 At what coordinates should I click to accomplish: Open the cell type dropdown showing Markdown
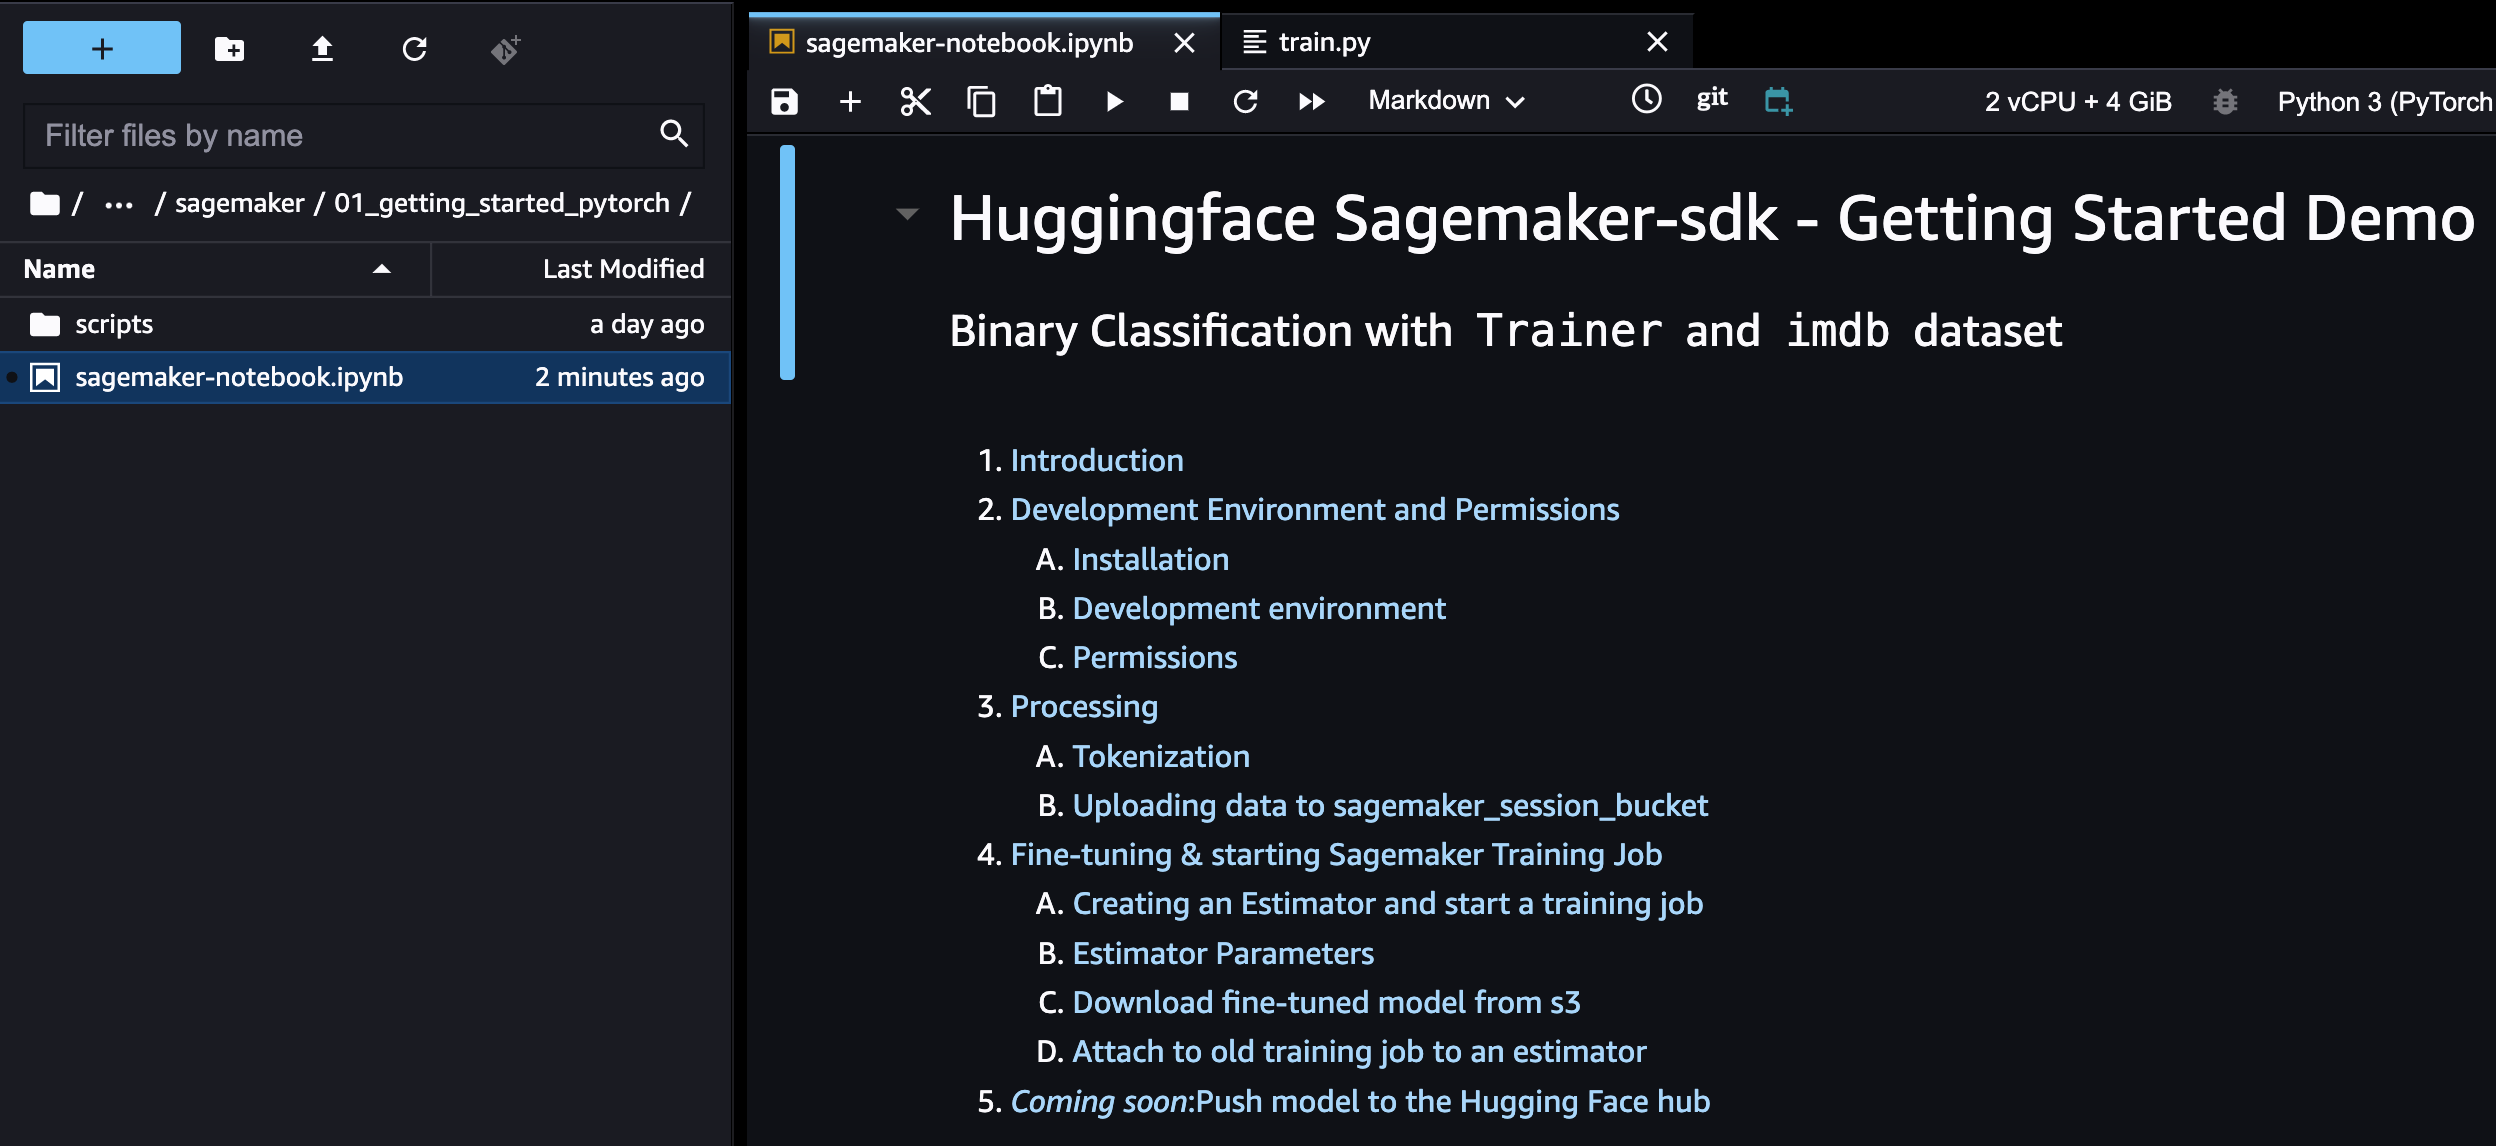tap(1444, 100)
